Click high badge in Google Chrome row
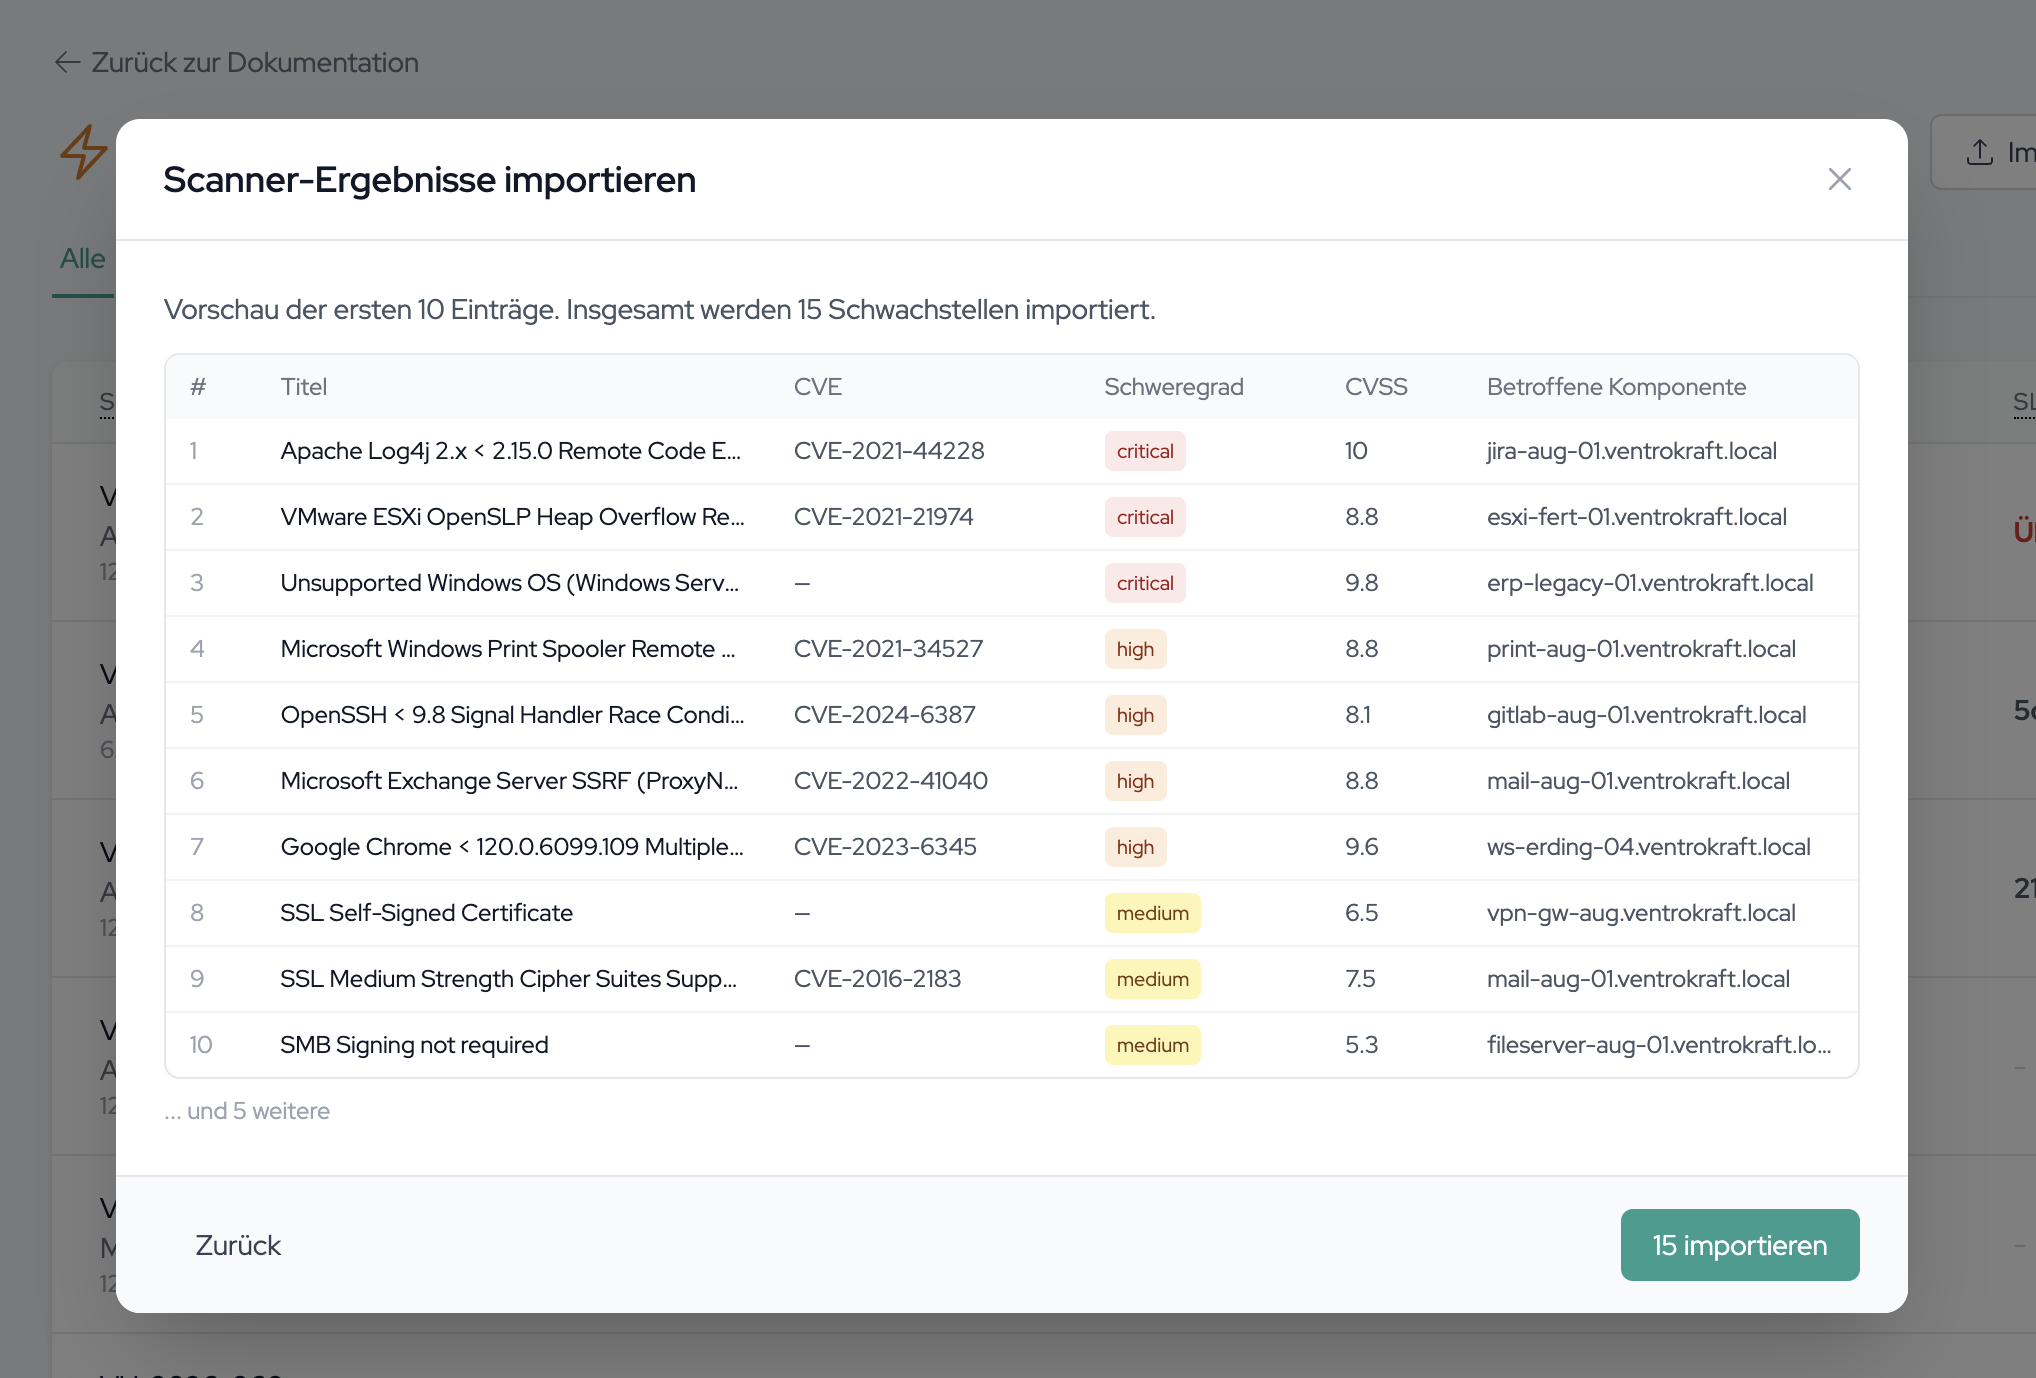The width and height of the screenshot is (2036, 1378). click(x=1135, y=847)
